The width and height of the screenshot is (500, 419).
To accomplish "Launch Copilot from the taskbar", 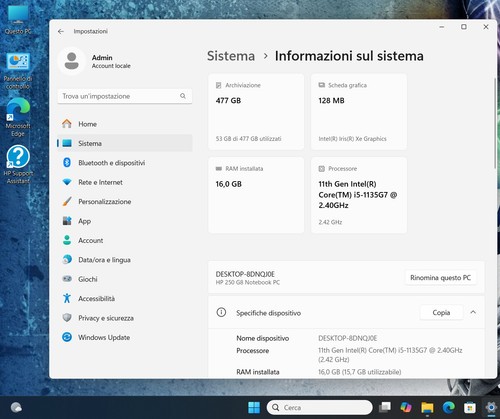I will tap(406, 407).
